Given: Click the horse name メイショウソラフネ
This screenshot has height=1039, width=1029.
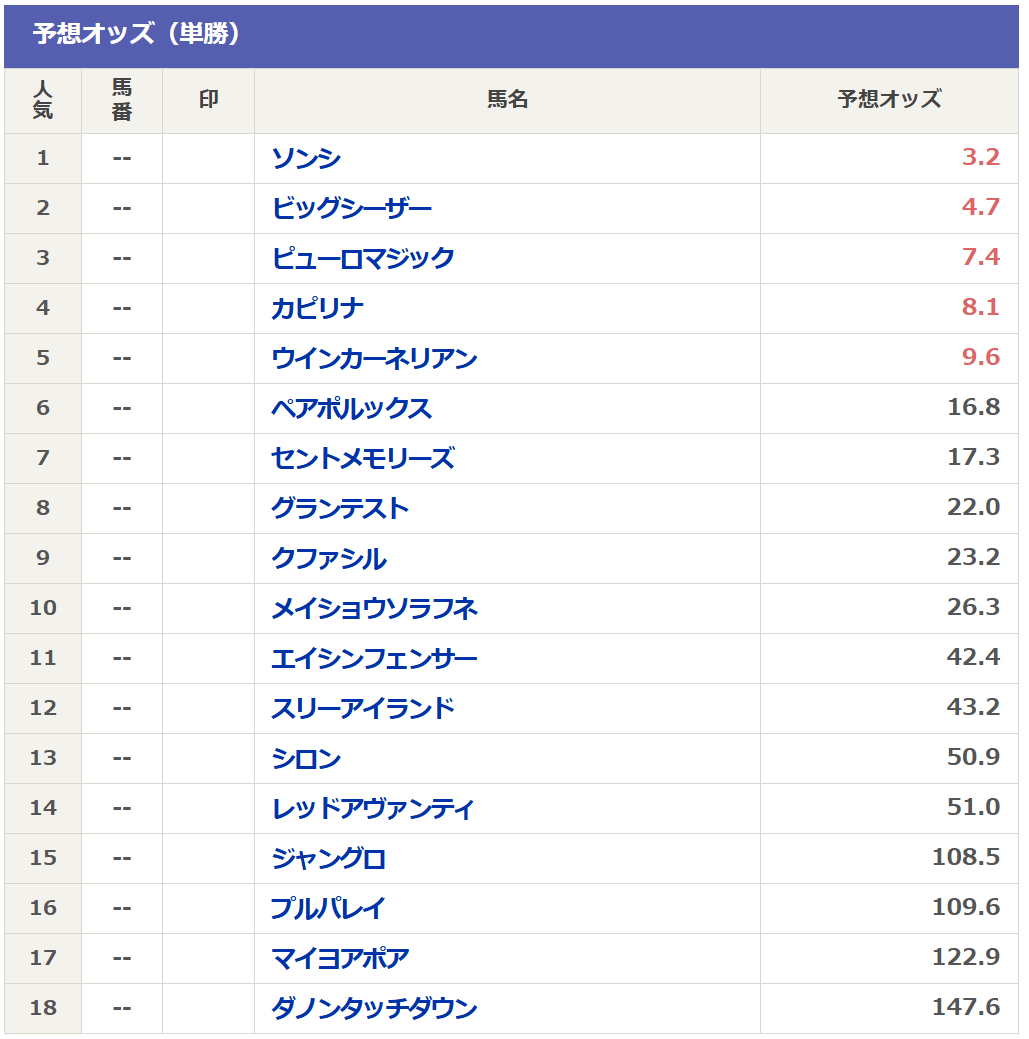Looking at the screenshot, I should 374,608.
